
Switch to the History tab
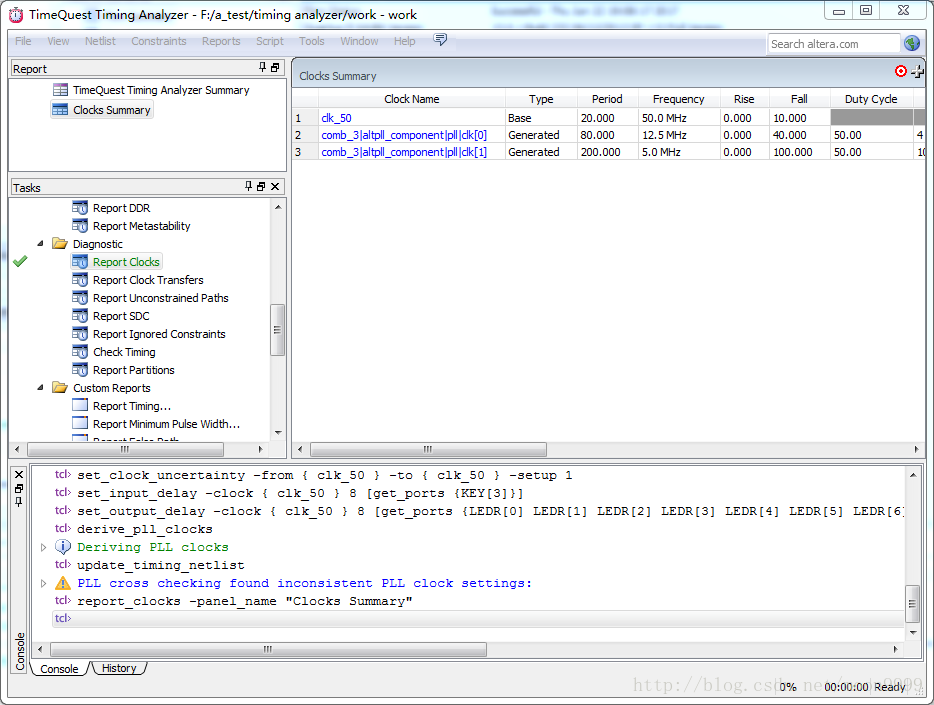tap(119, 668)
